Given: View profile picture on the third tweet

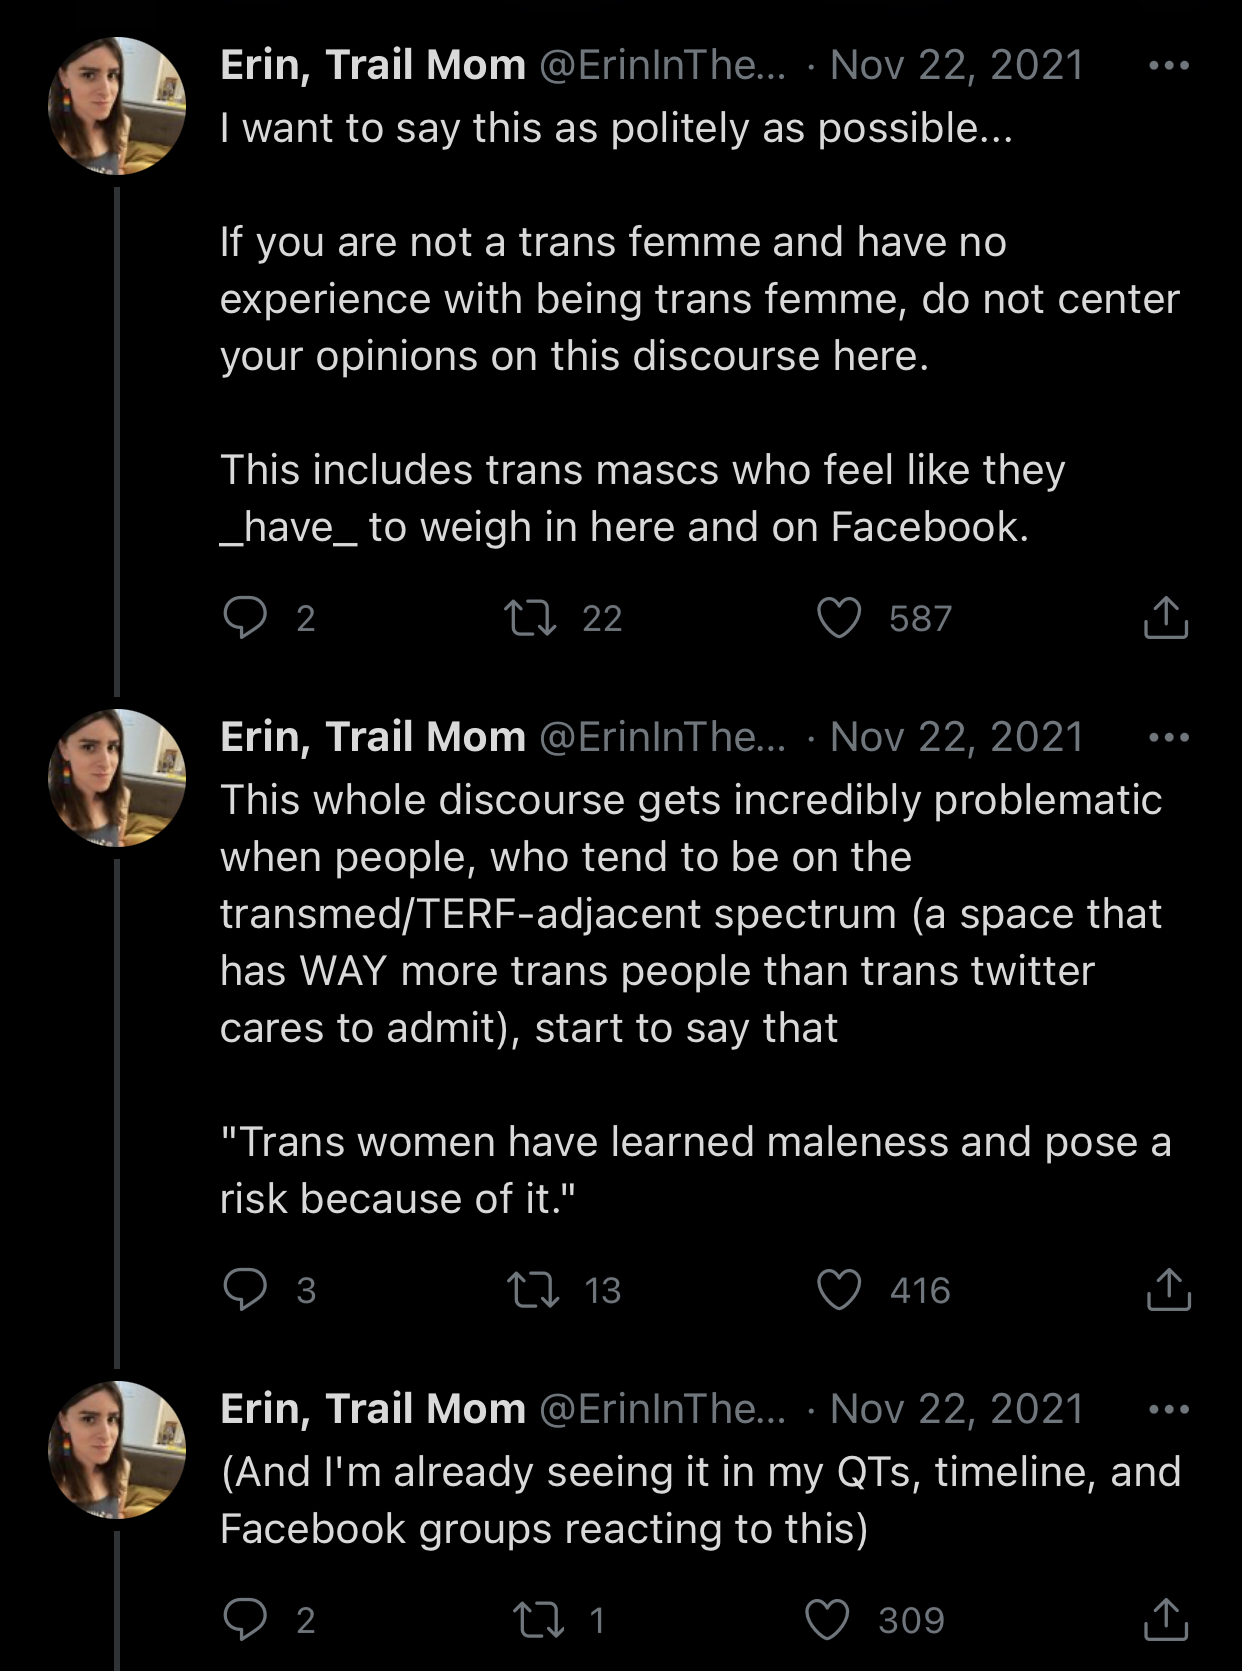Looking at the screenshot, I should pos(117,1450).
